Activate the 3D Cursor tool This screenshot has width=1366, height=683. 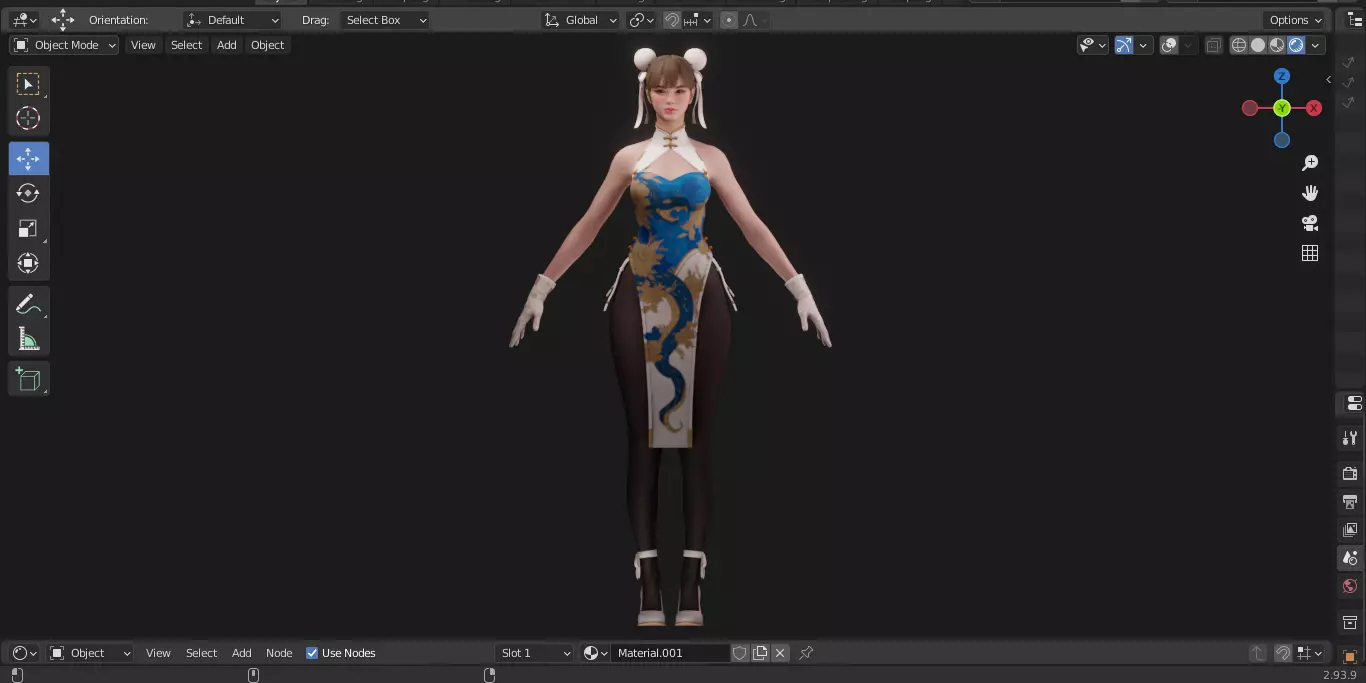pyautogui.click(x=28, y=118)
